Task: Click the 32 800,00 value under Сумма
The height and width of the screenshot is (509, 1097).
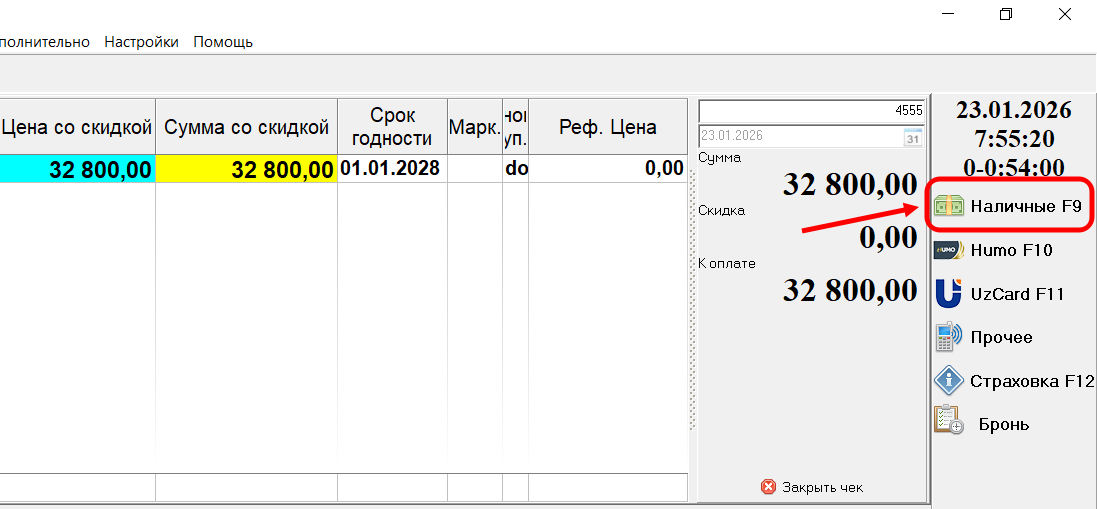Action: point(849,185)
